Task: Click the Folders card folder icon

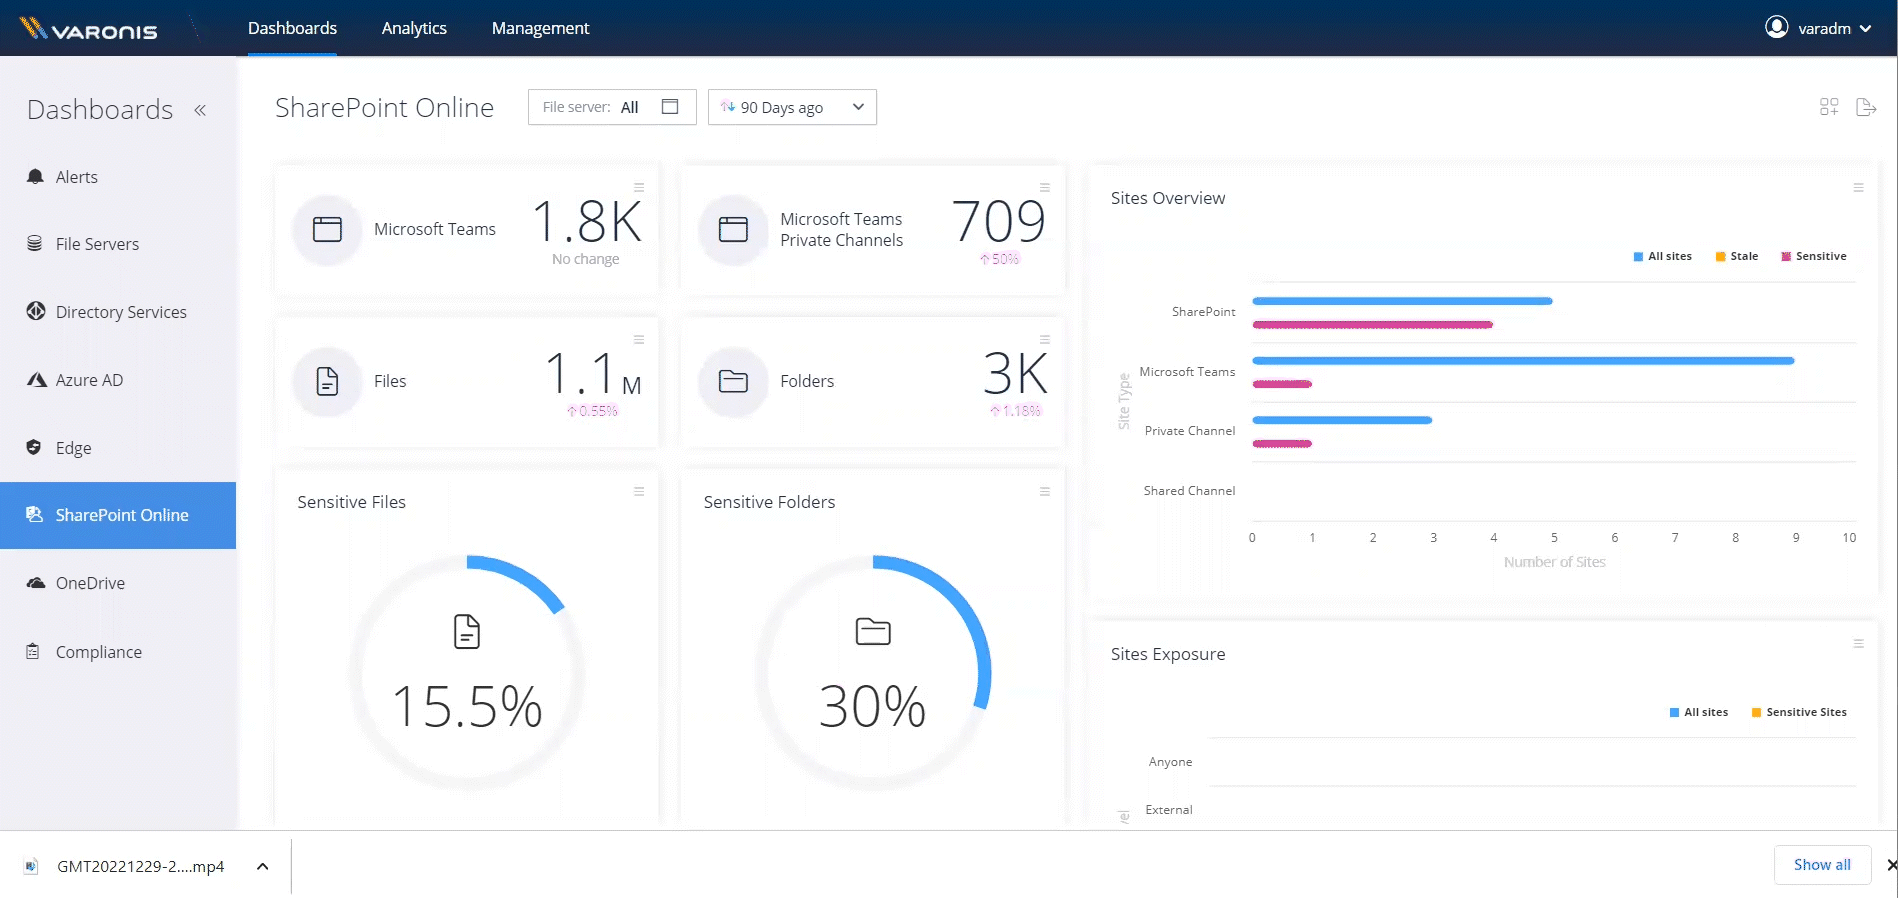Action: point(733,381)
